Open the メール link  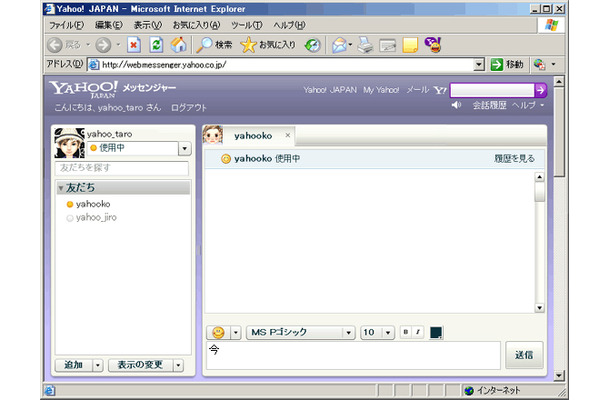click(x=417, y=90)
